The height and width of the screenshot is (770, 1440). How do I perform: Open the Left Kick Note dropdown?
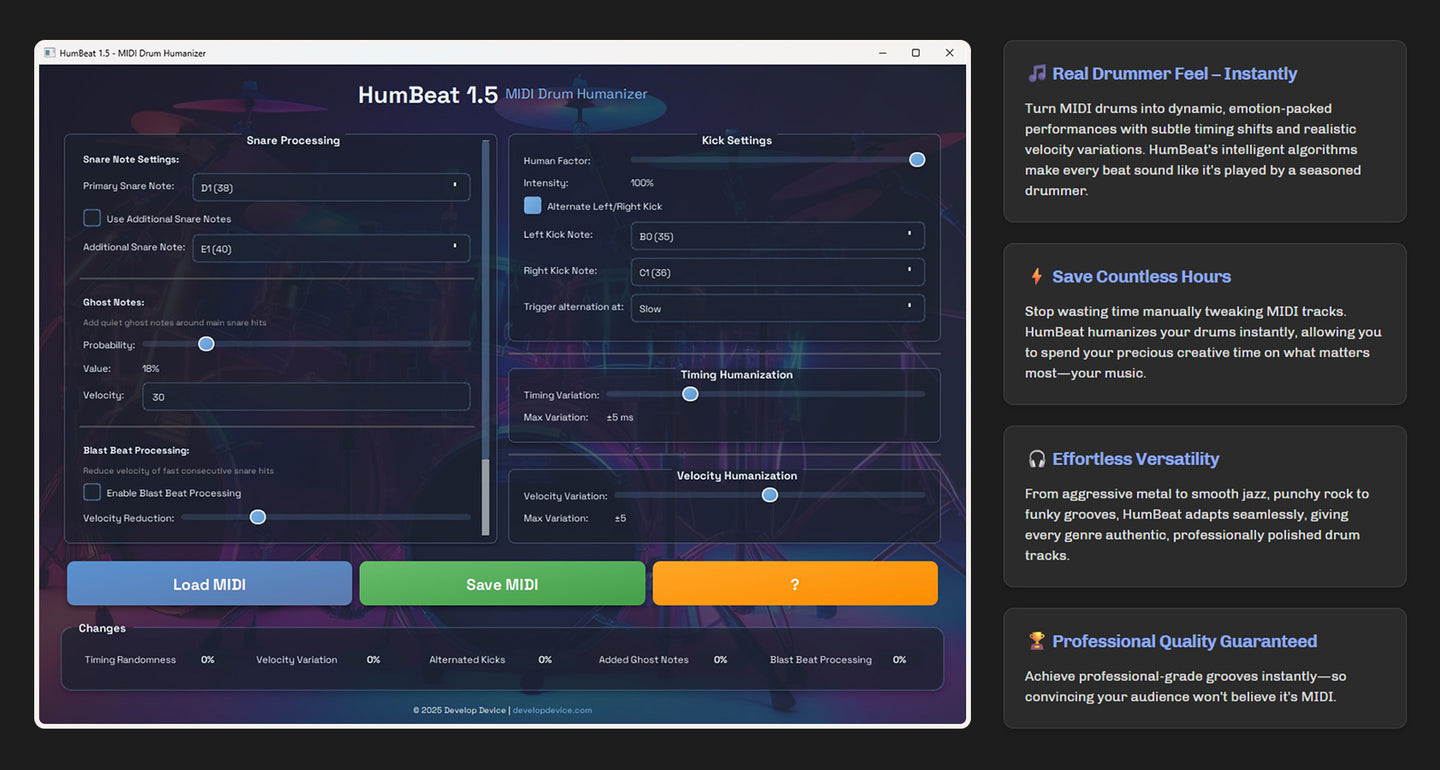point(777,236)
